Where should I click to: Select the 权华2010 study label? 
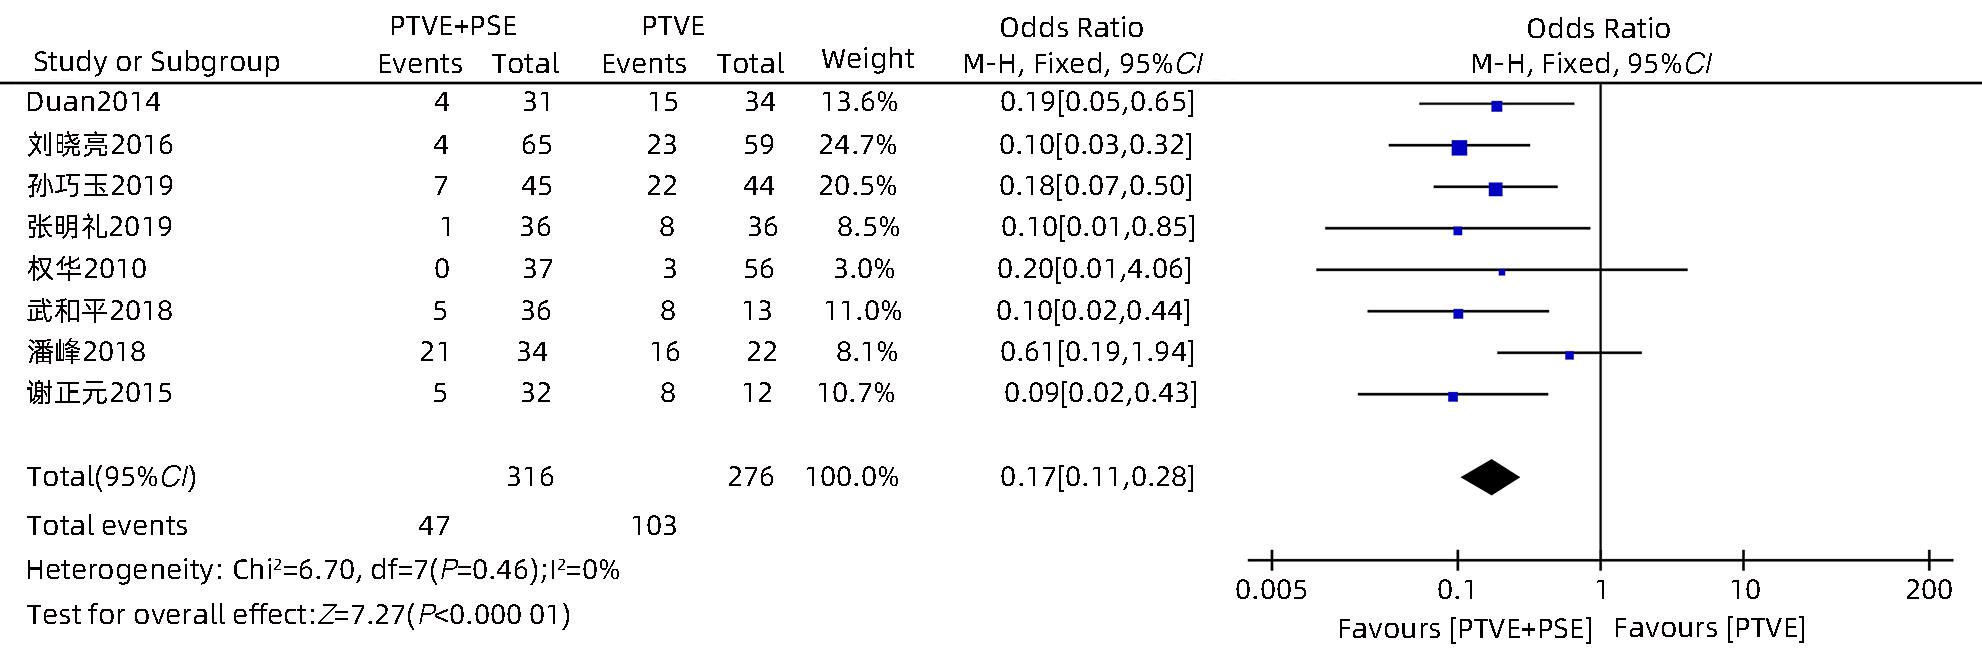tap(87, 268)
